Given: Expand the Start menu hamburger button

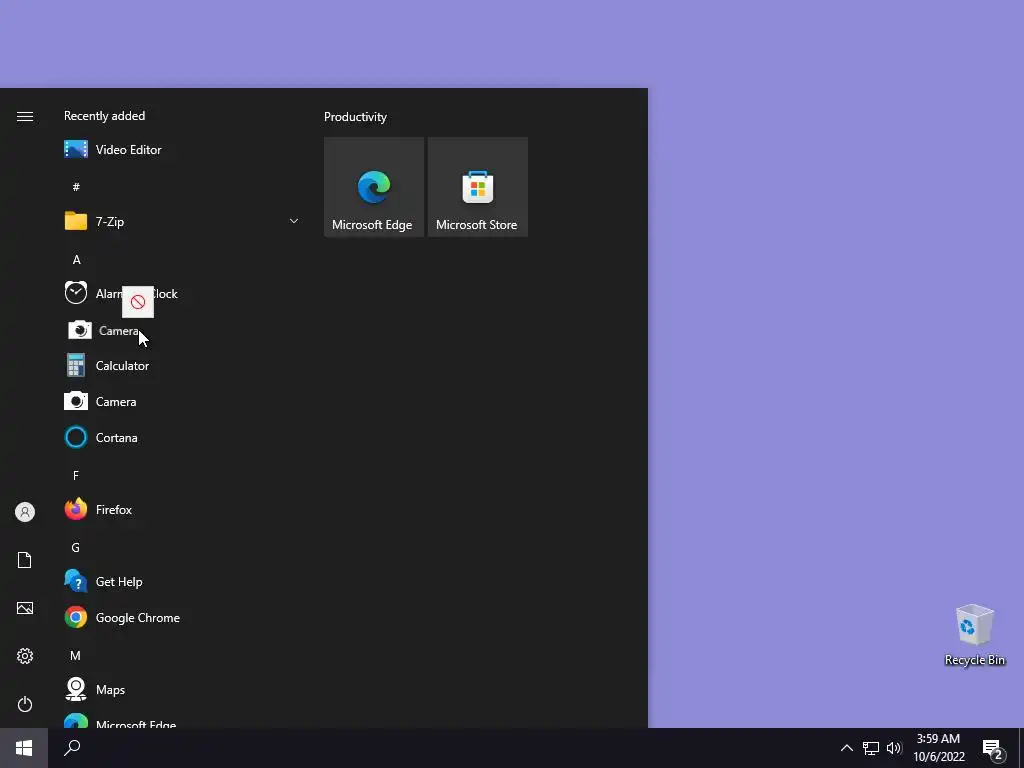Looking at the screenshot, I should click(x=25, y=116).
